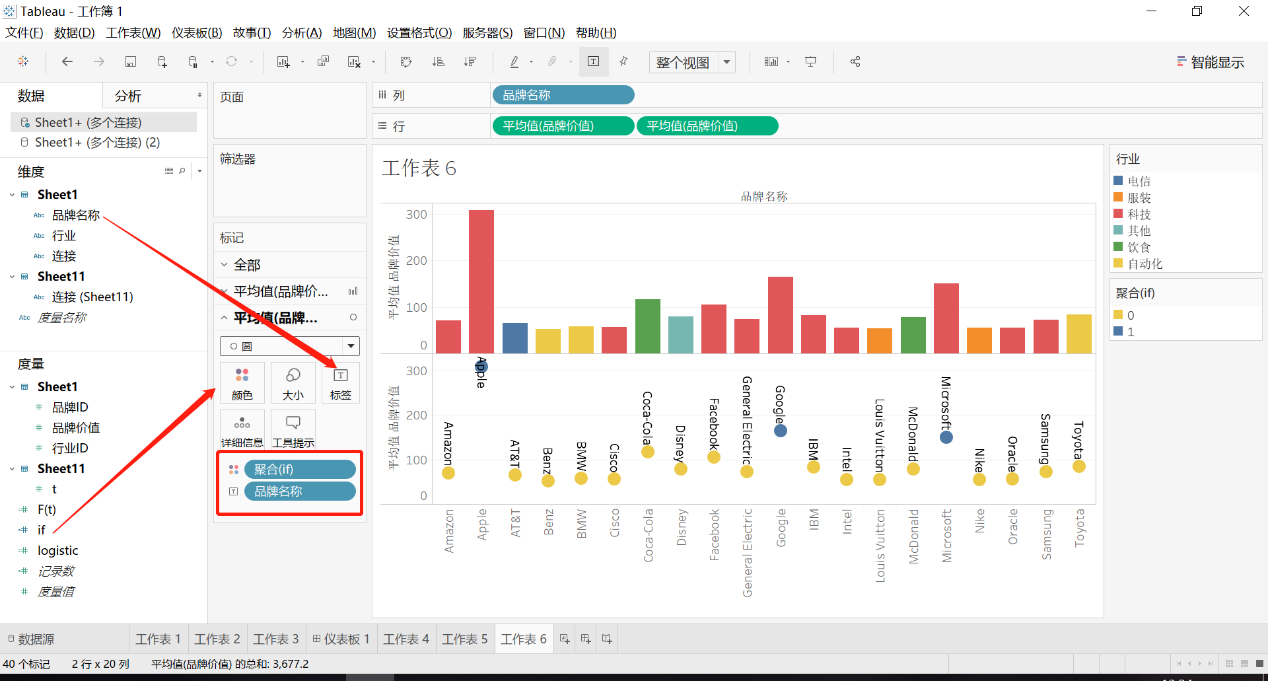Switch to the 分析 pane tab
The width and height of the screenshot is (1268, 681).
128,96
